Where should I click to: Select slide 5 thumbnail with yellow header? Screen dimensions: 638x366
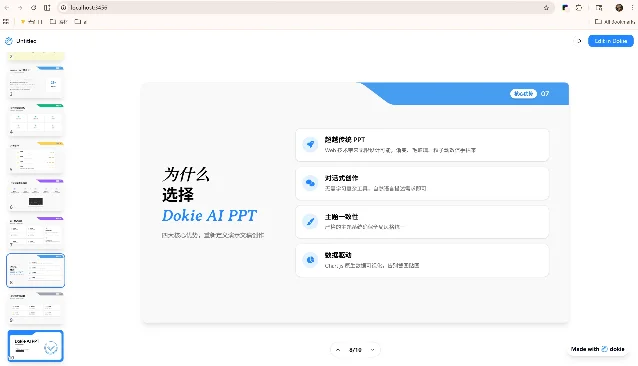36,157
